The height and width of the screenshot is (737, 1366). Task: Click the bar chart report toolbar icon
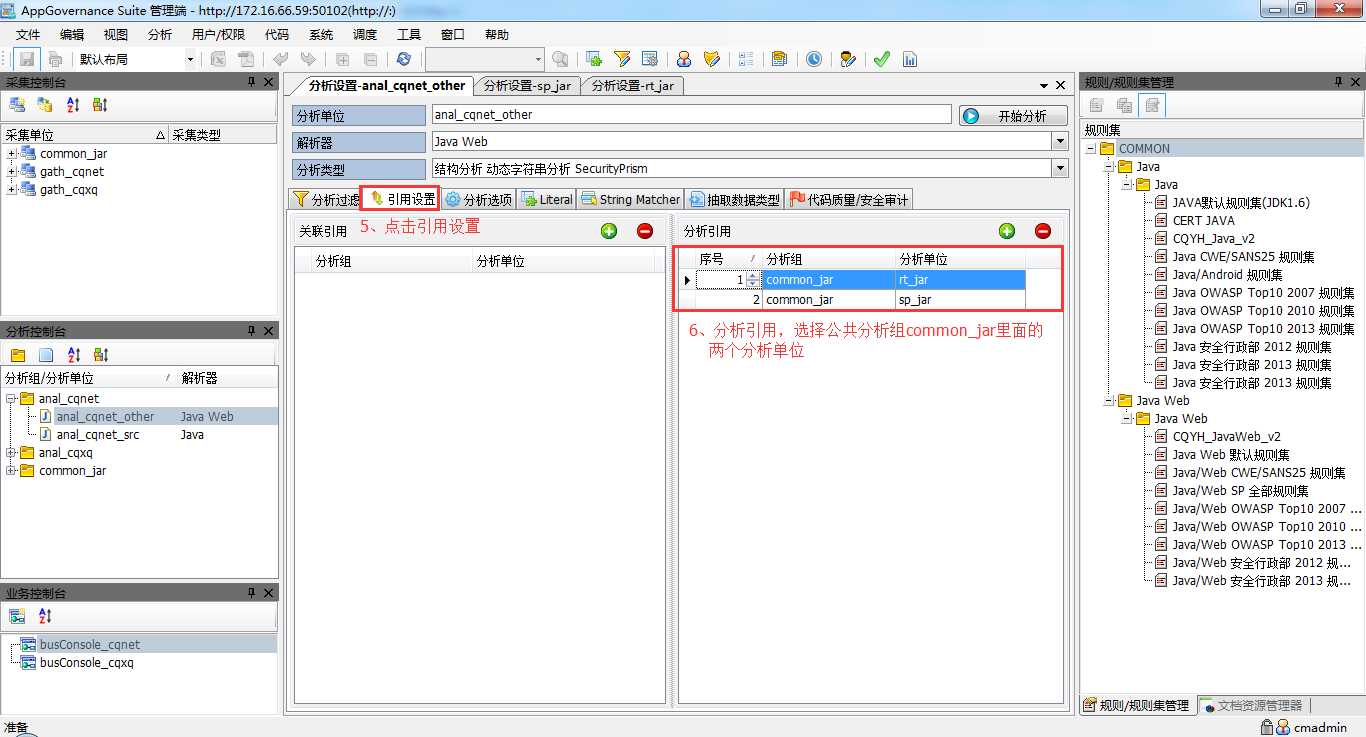coord(910,59)
